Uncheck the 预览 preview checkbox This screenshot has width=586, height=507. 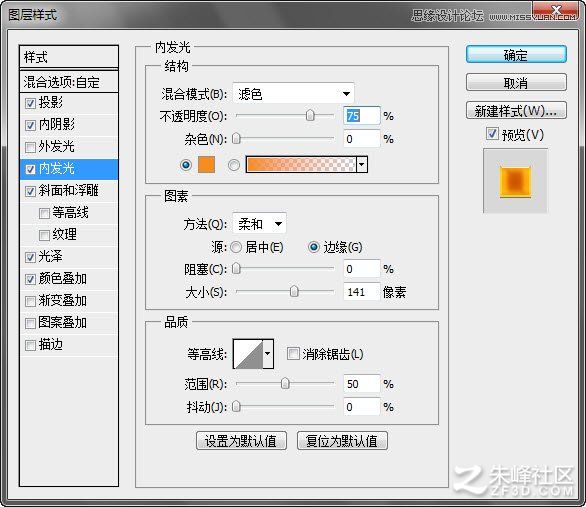[492, 134]
